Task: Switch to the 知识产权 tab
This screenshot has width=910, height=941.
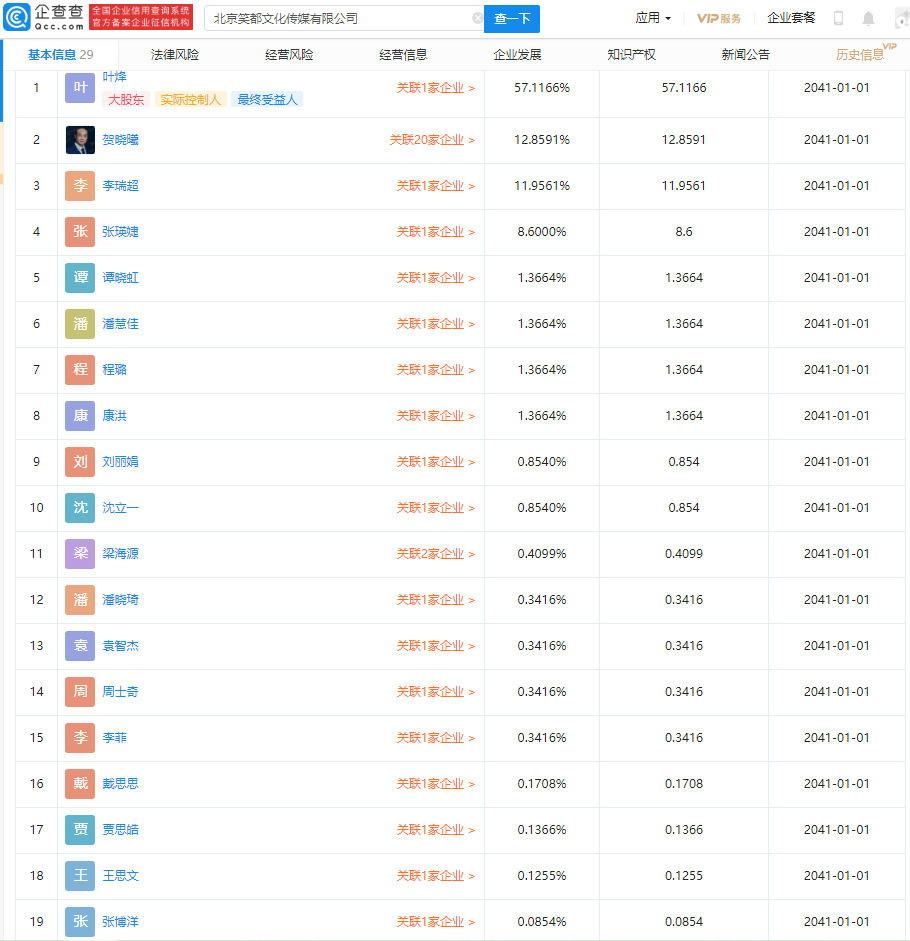Action: pos(631,55)
